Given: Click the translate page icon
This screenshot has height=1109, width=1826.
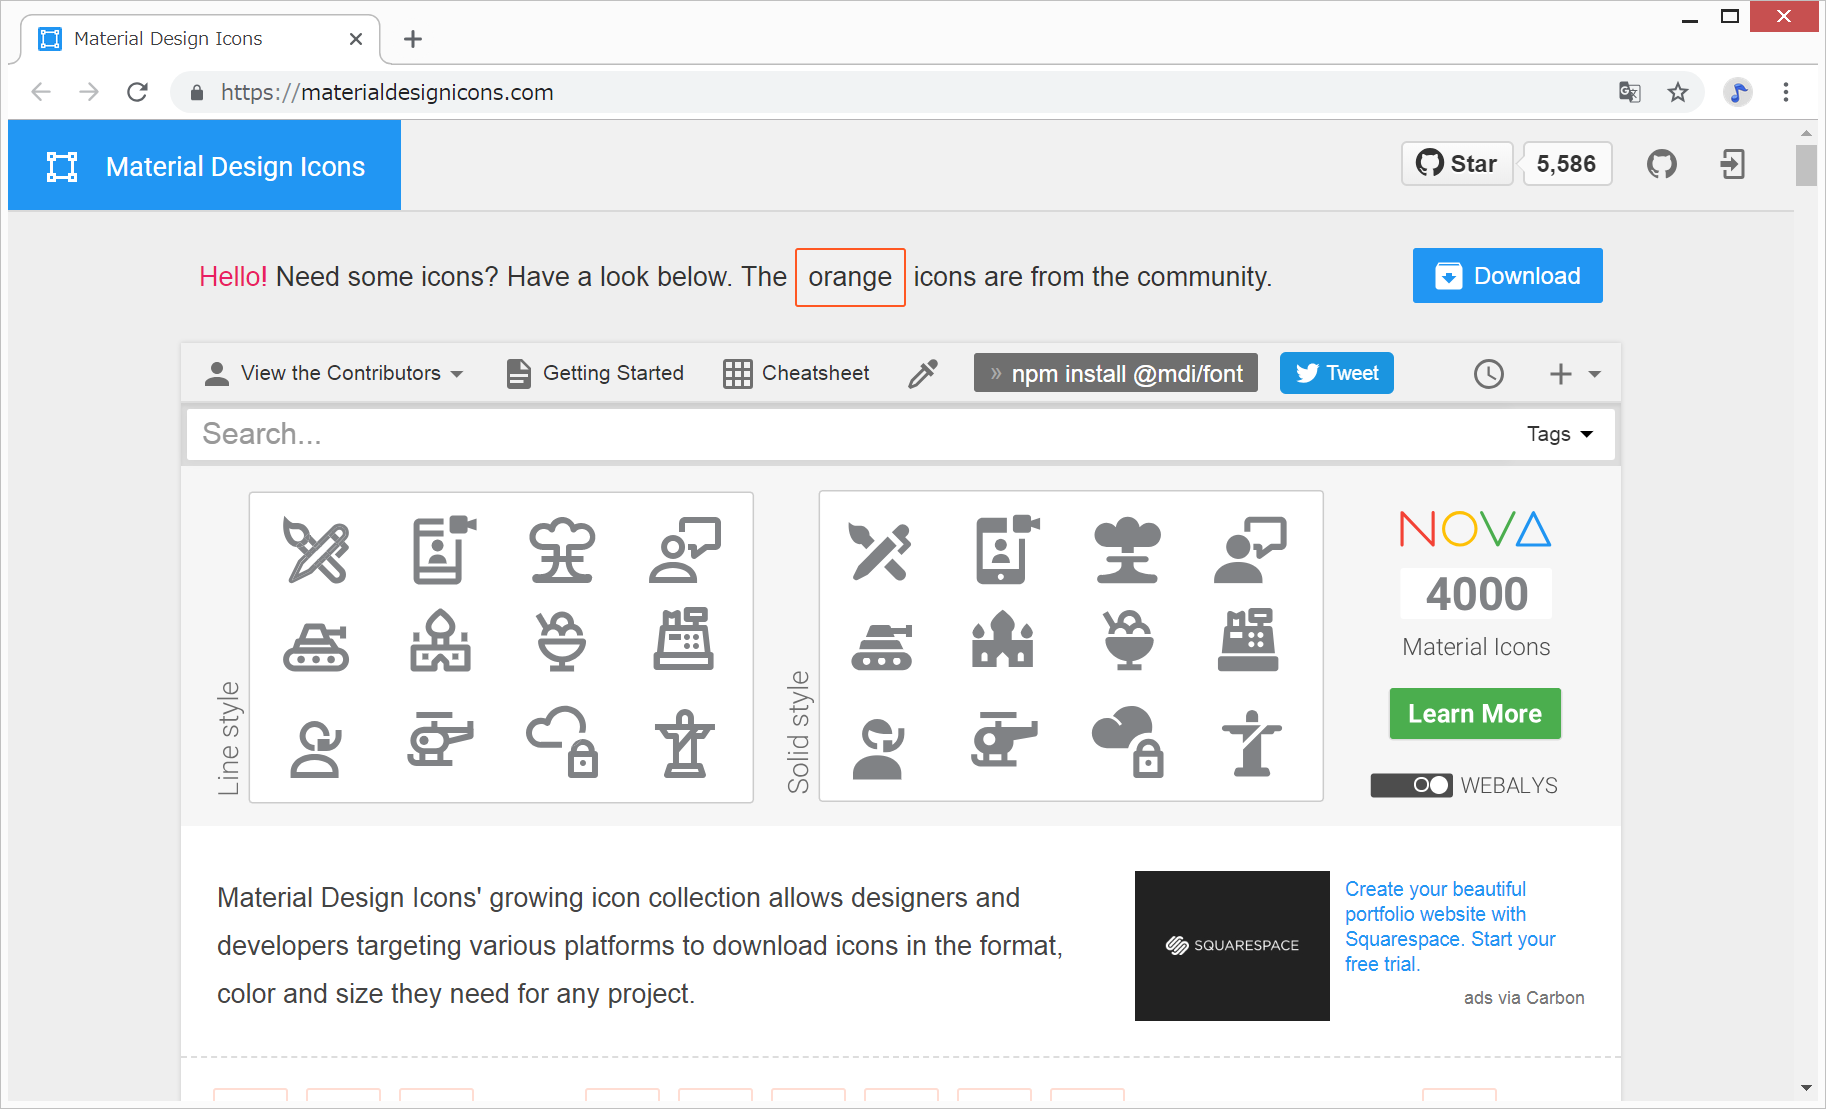Looking at the screenshot, I should point(1629,92).
